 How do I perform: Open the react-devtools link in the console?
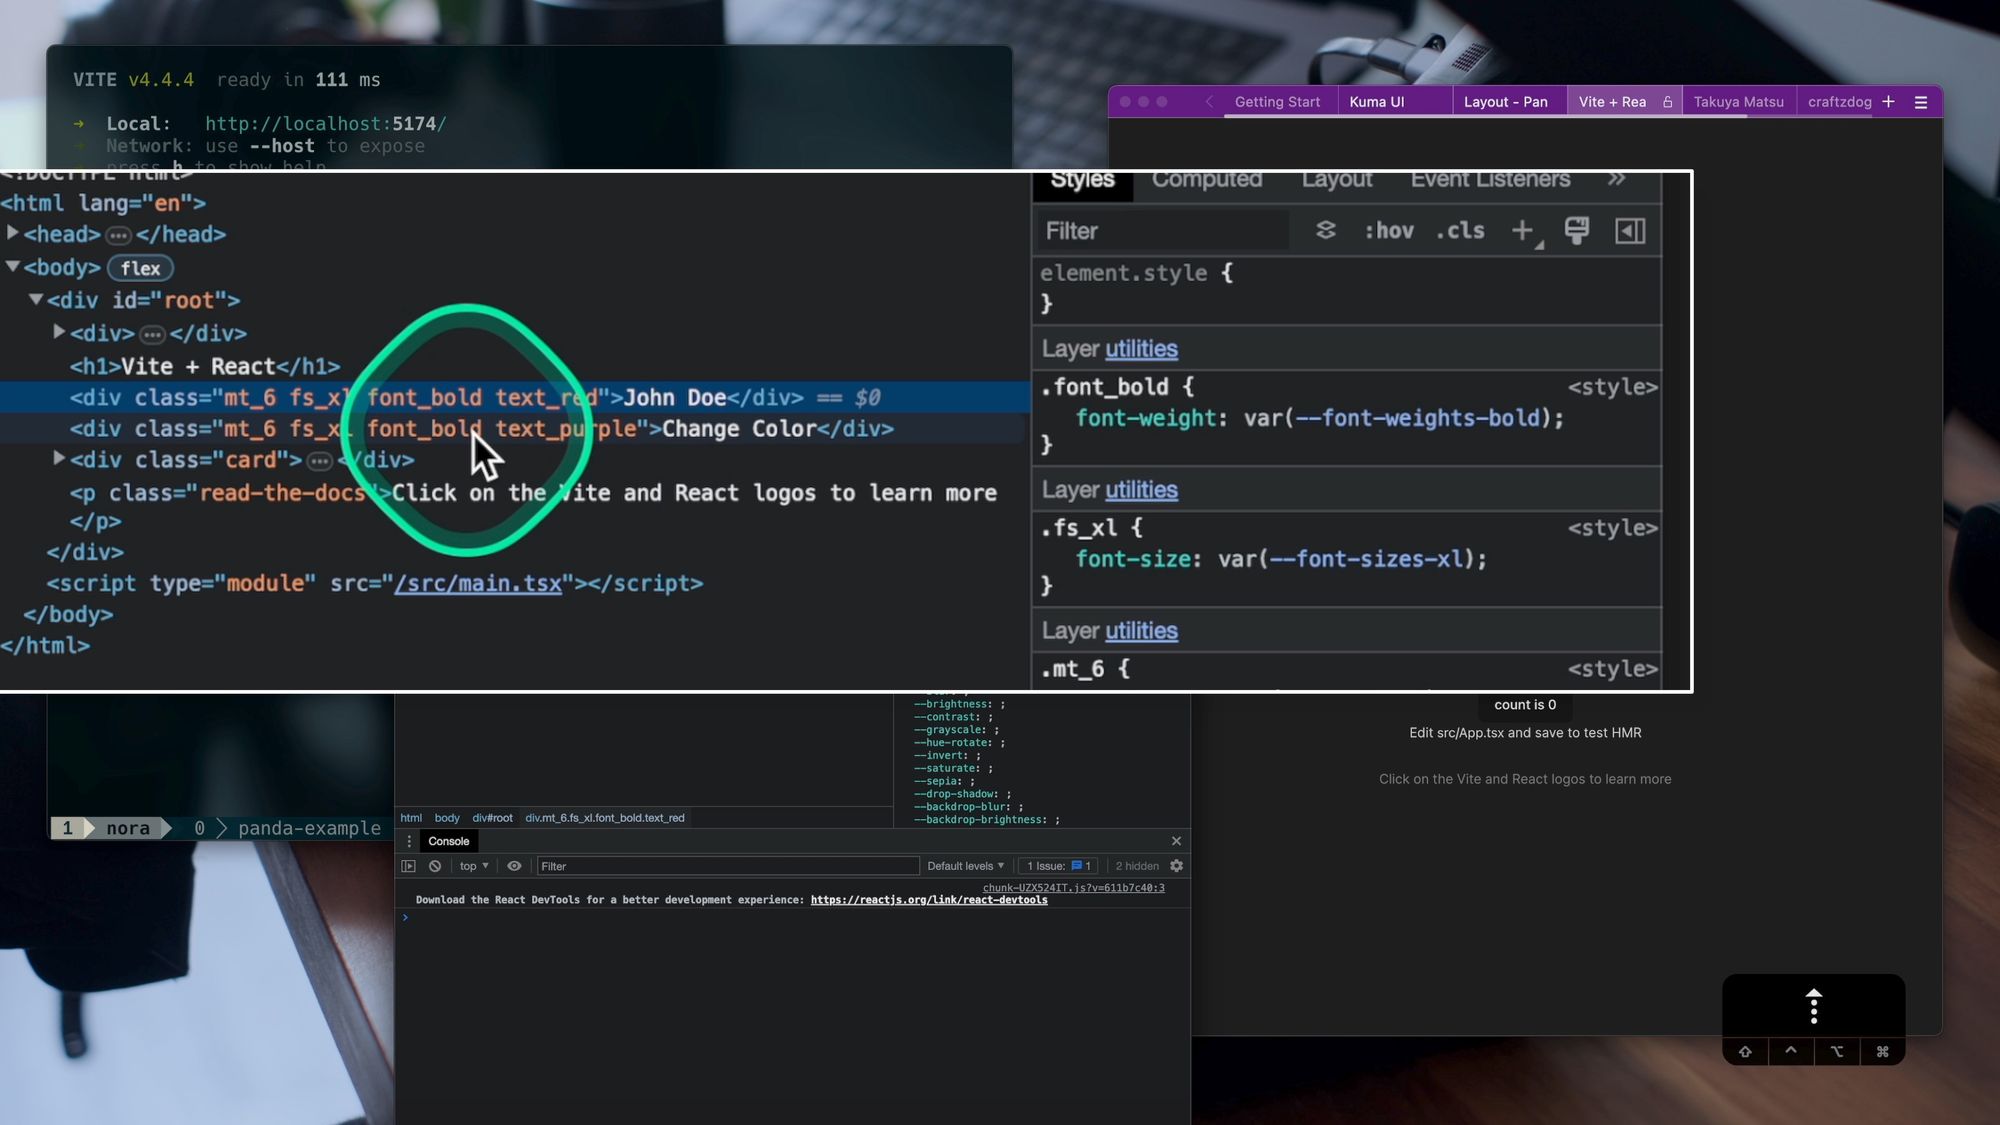929,900
